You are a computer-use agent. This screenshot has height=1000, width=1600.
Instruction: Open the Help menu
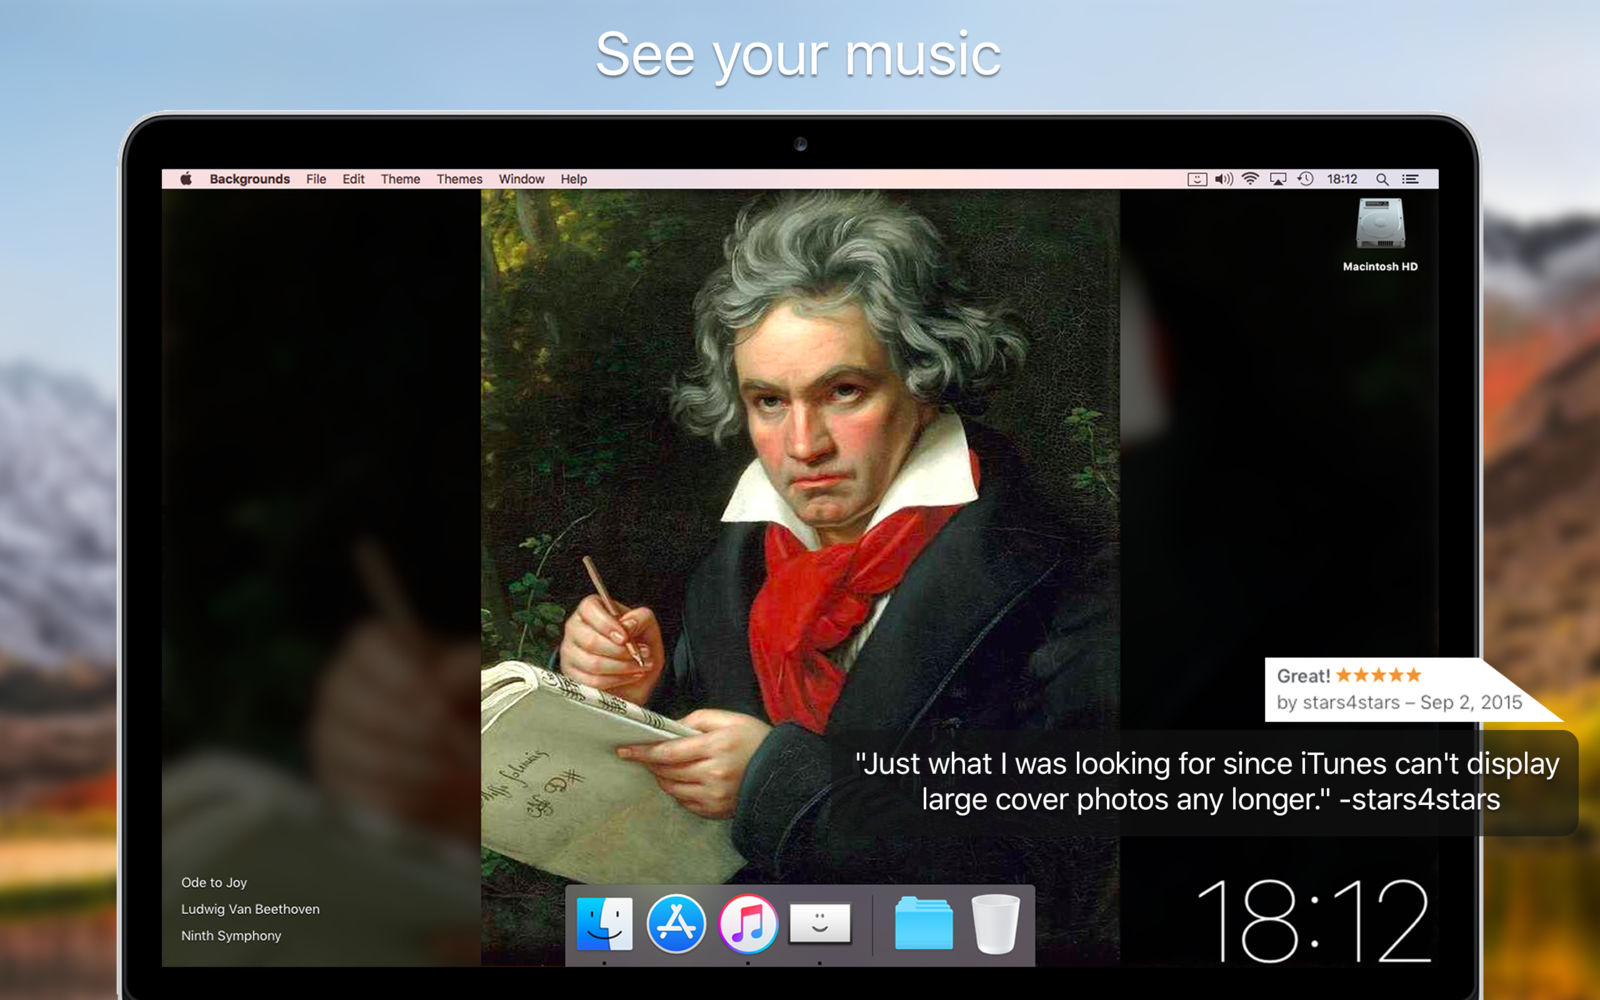pos(574,179)
